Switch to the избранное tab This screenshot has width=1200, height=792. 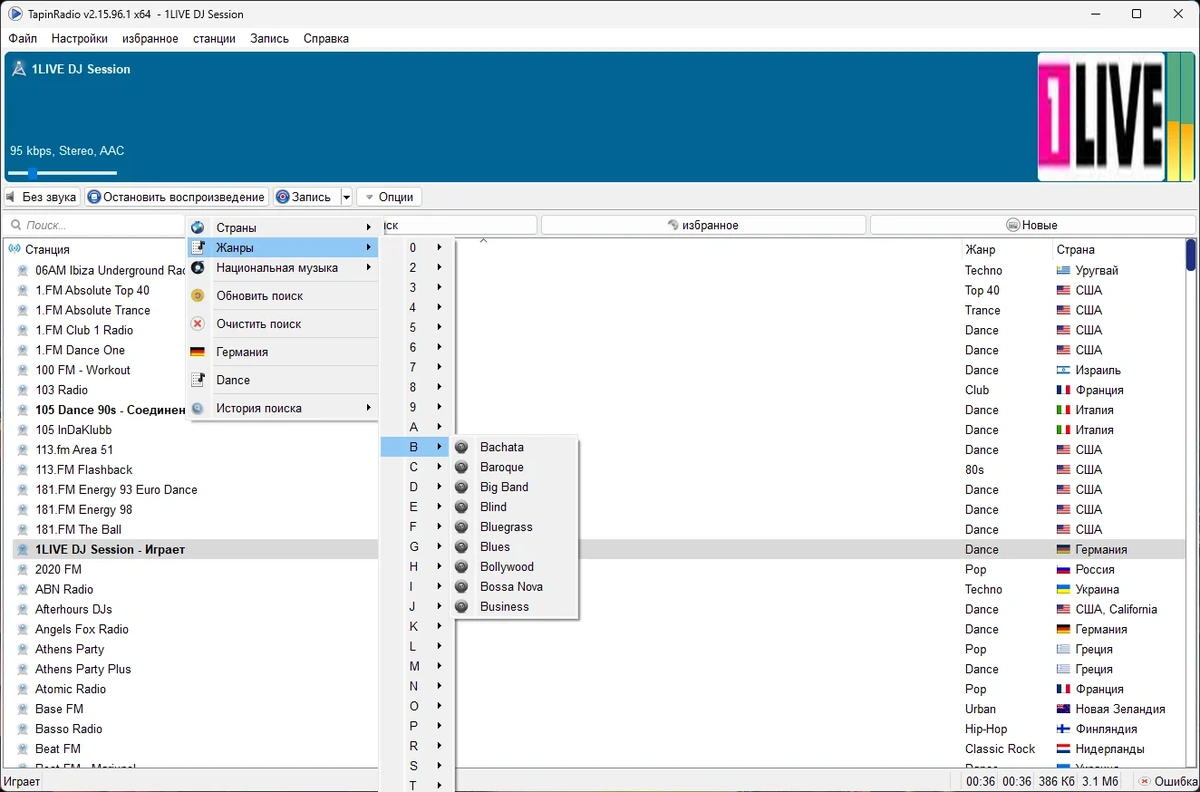703,225
